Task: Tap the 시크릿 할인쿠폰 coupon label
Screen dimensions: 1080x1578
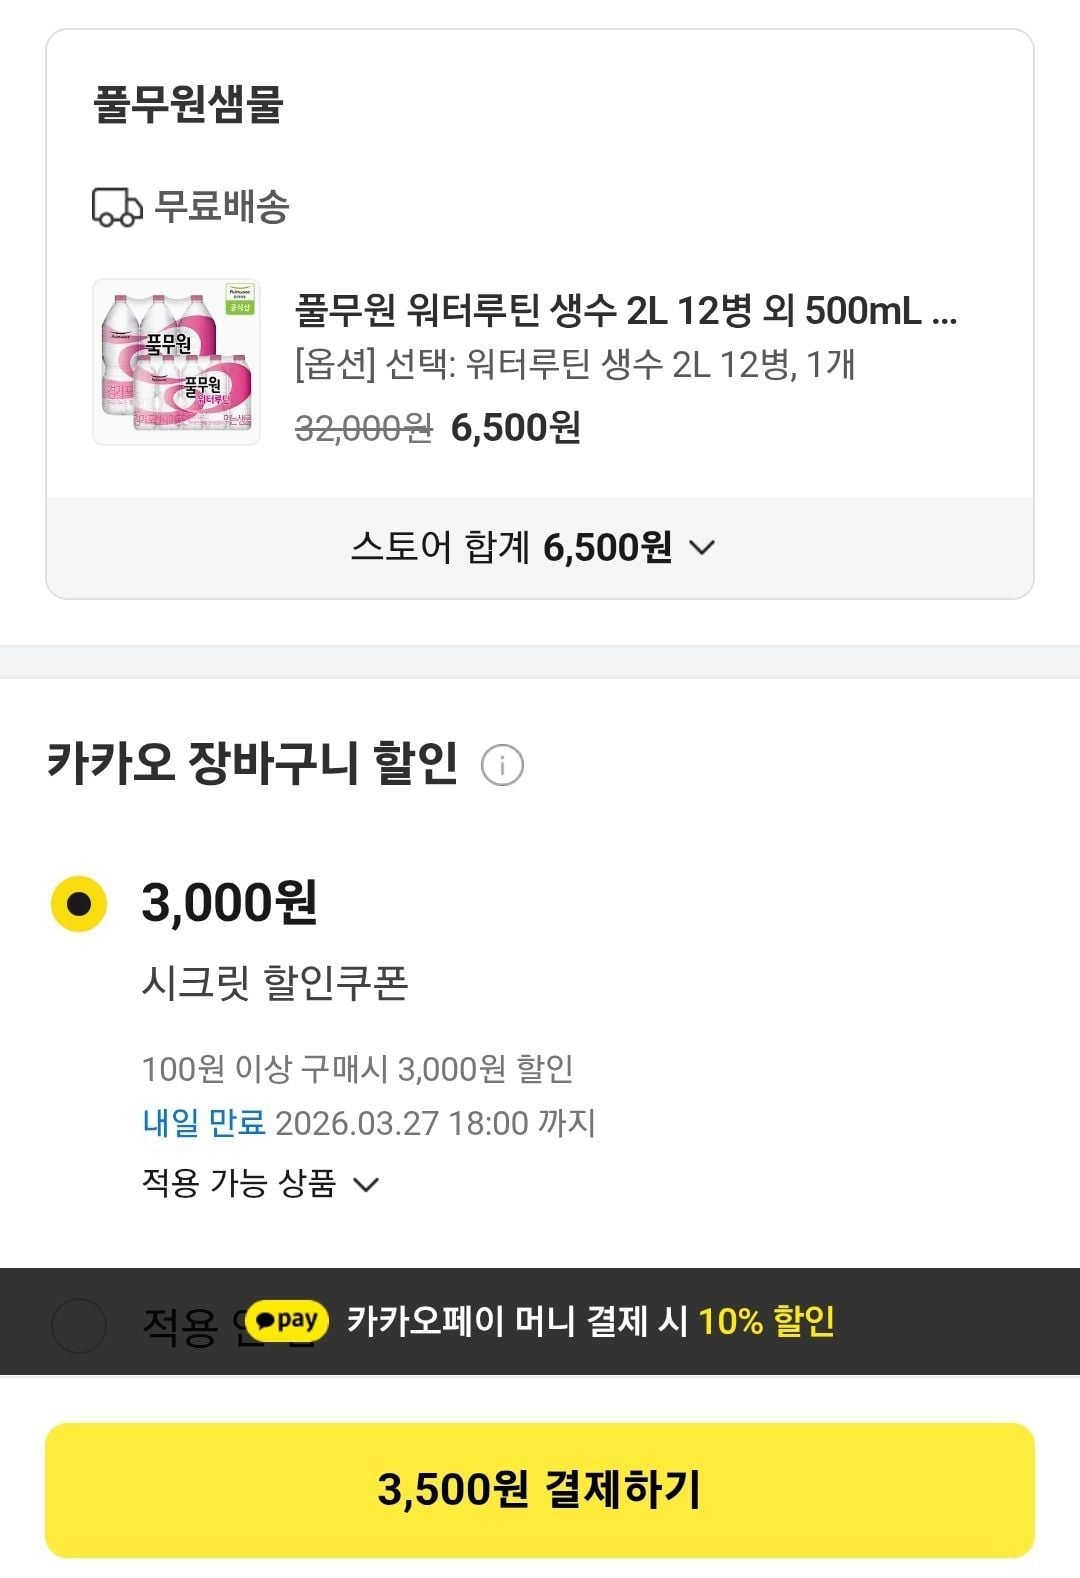Action: coord(275,983)
